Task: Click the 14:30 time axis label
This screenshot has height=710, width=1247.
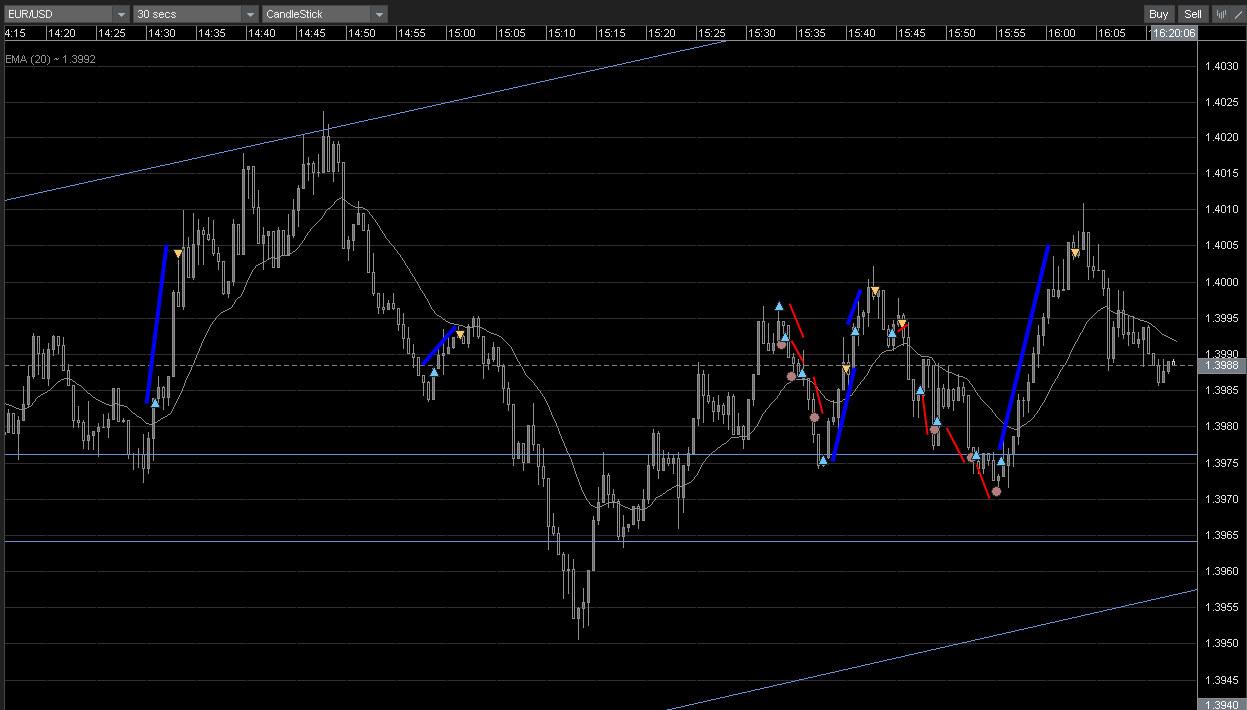Action: pos(161,33)
